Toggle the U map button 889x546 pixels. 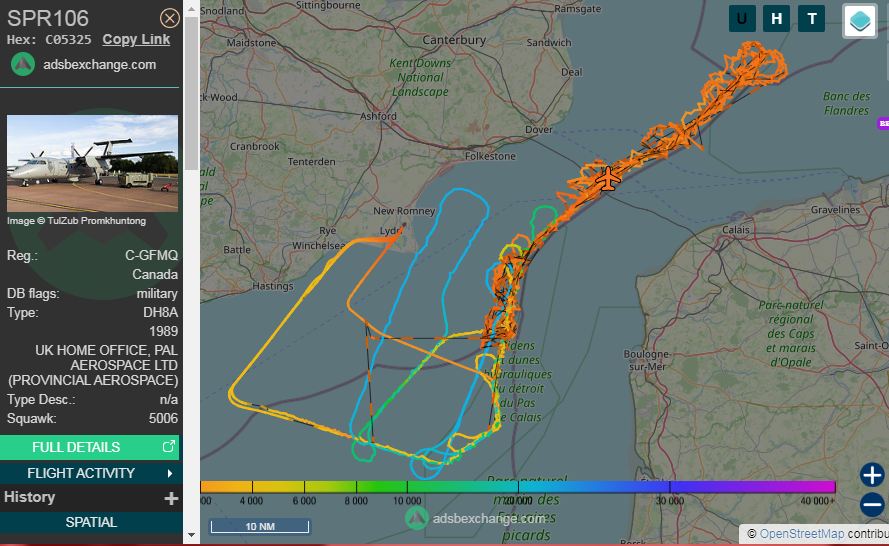point(742,19)
